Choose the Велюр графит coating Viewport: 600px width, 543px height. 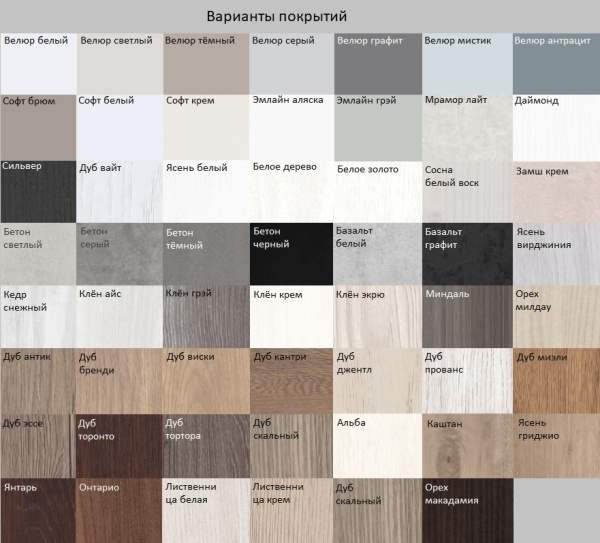click(x=377, y=64)
